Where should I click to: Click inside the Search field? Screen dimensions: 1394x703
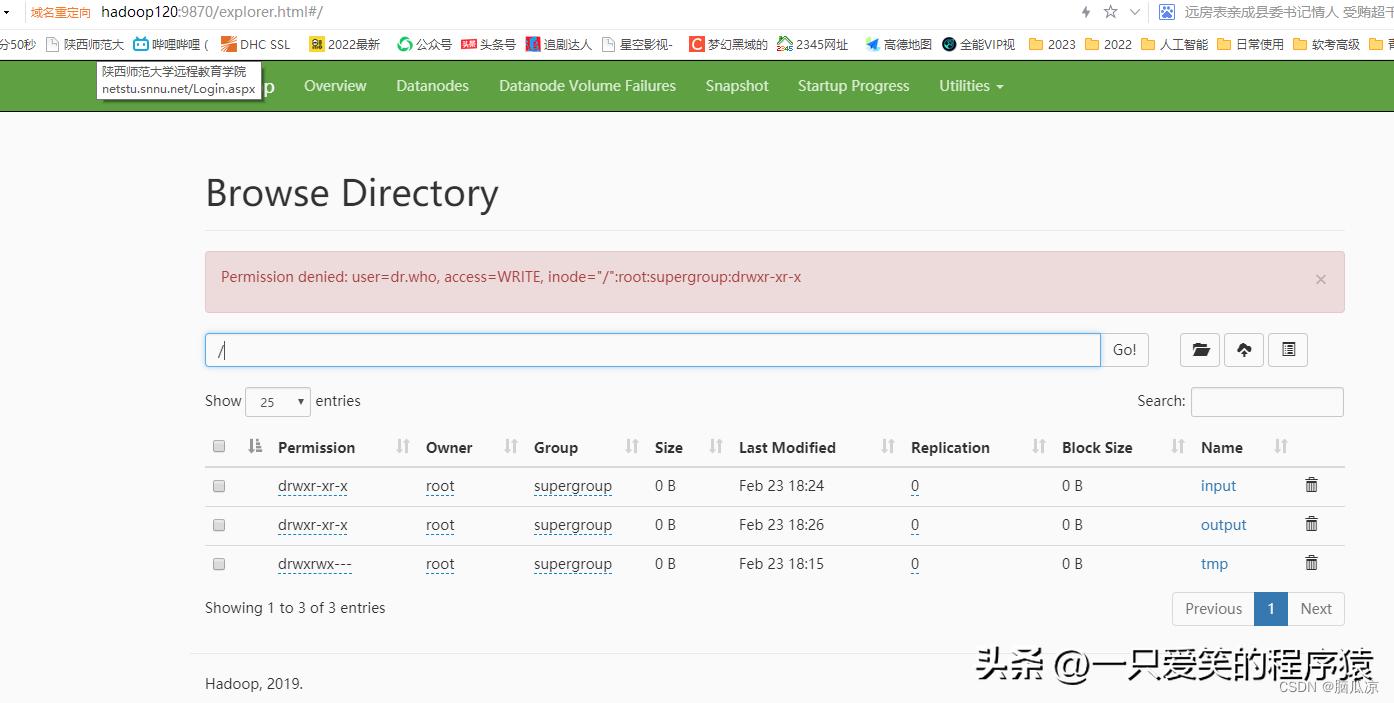coord(1266,401)
